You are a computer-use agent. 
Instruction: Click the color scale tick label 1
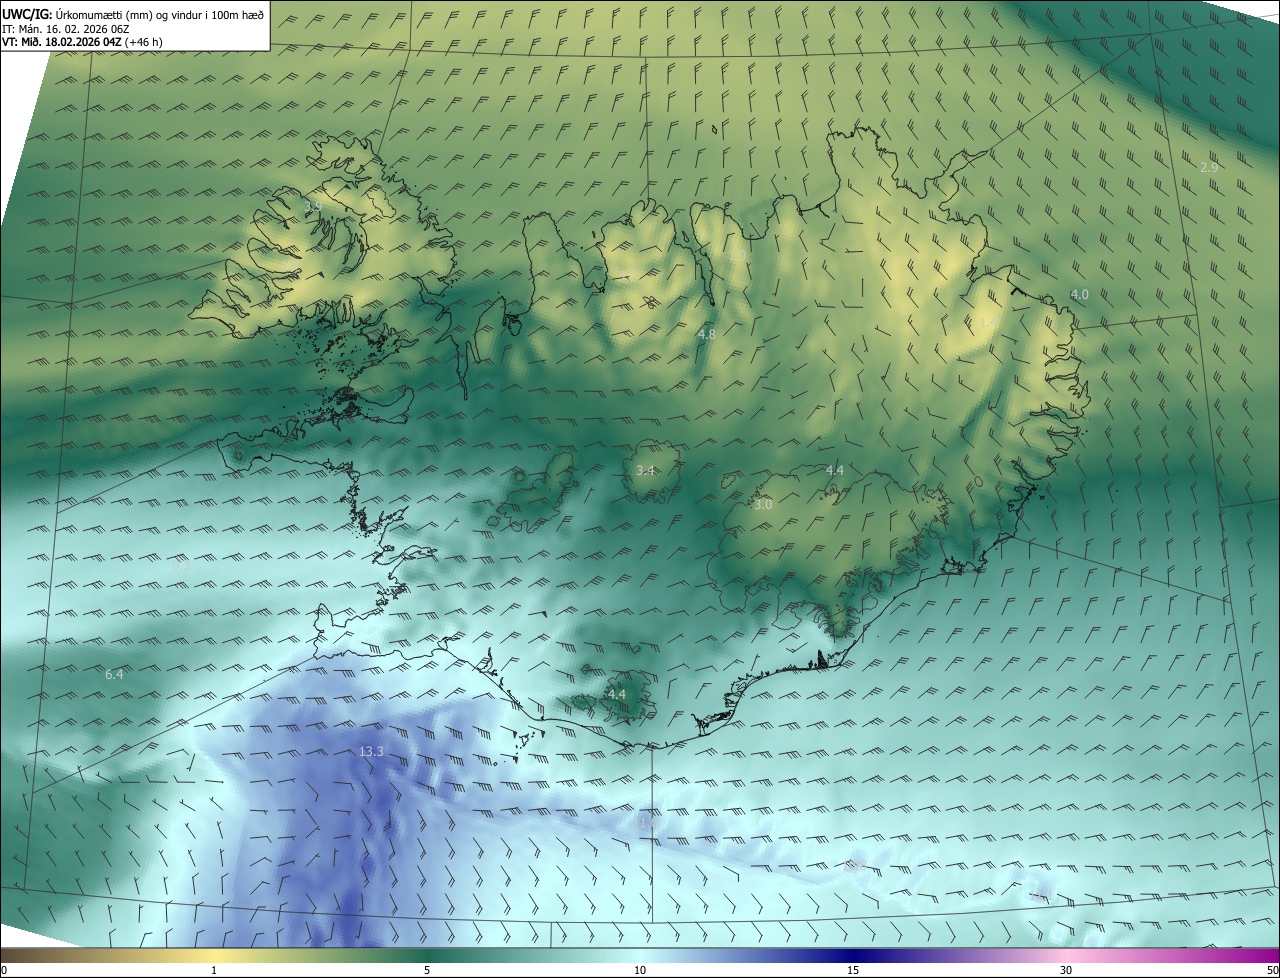click(x=214, y=970)
